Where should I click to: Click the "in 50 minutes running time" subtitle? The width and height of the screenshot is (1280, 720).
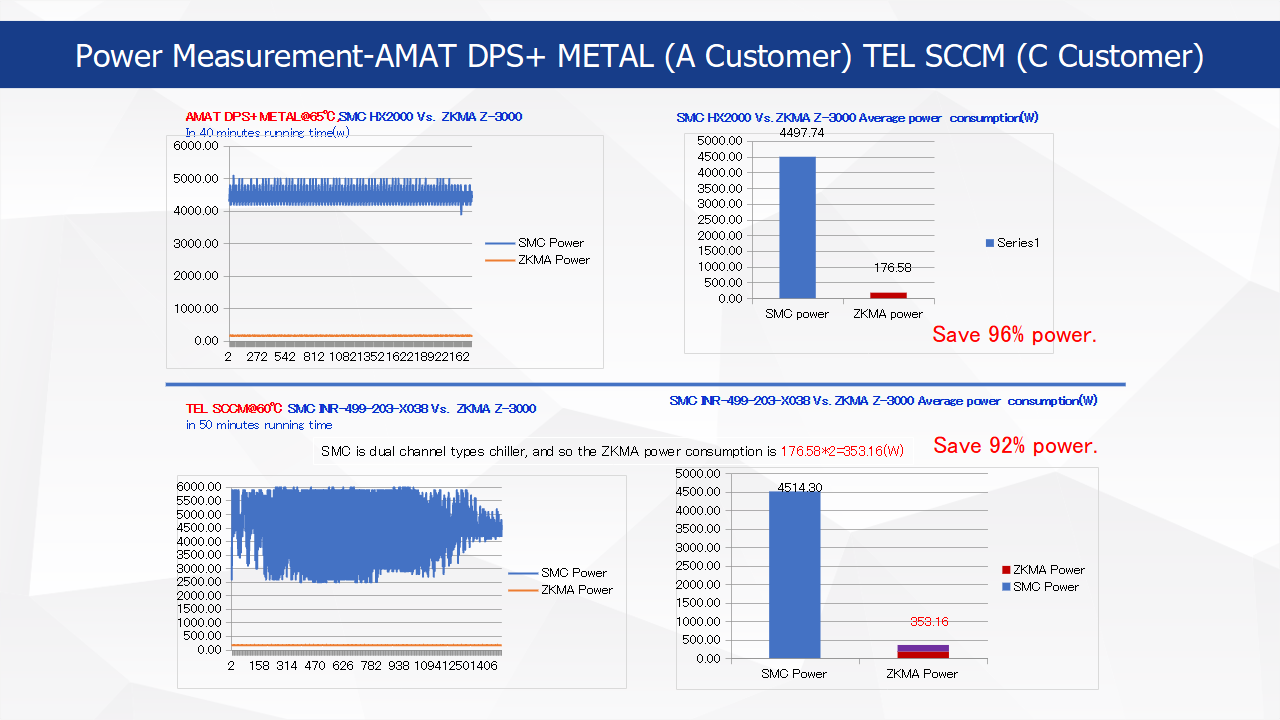click(259, 425)
